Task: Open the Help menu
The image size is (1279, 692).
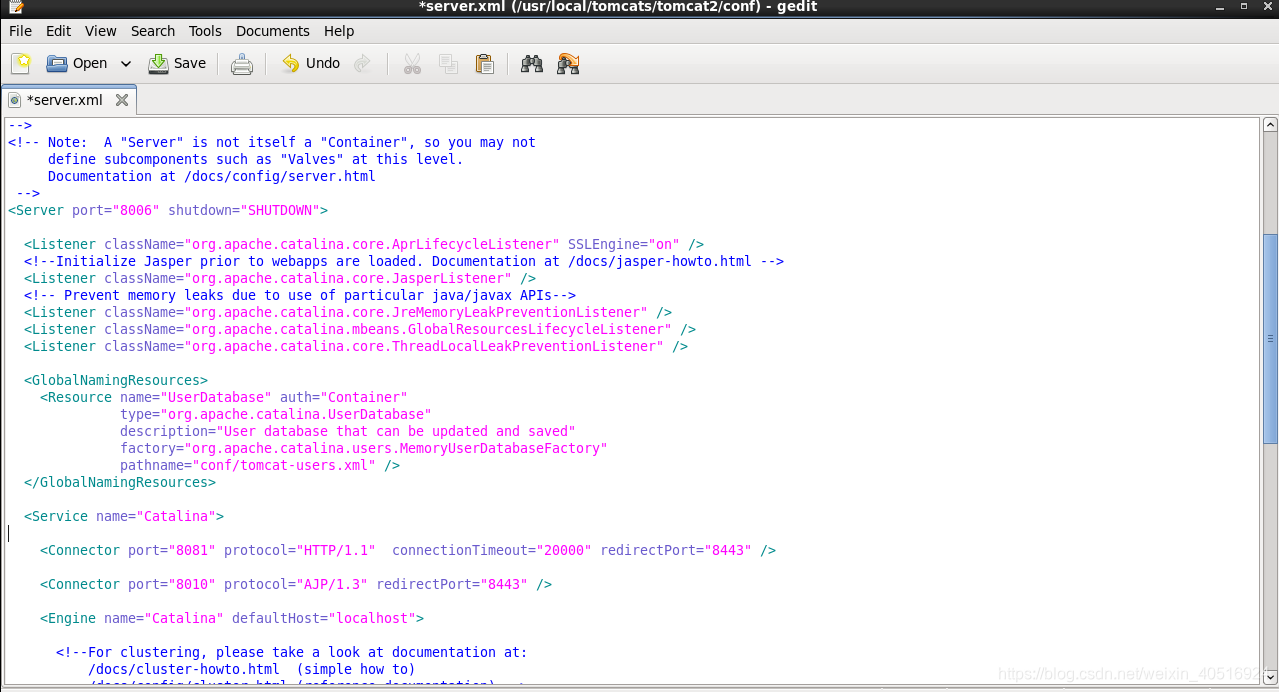Action: tap(339, 31)
